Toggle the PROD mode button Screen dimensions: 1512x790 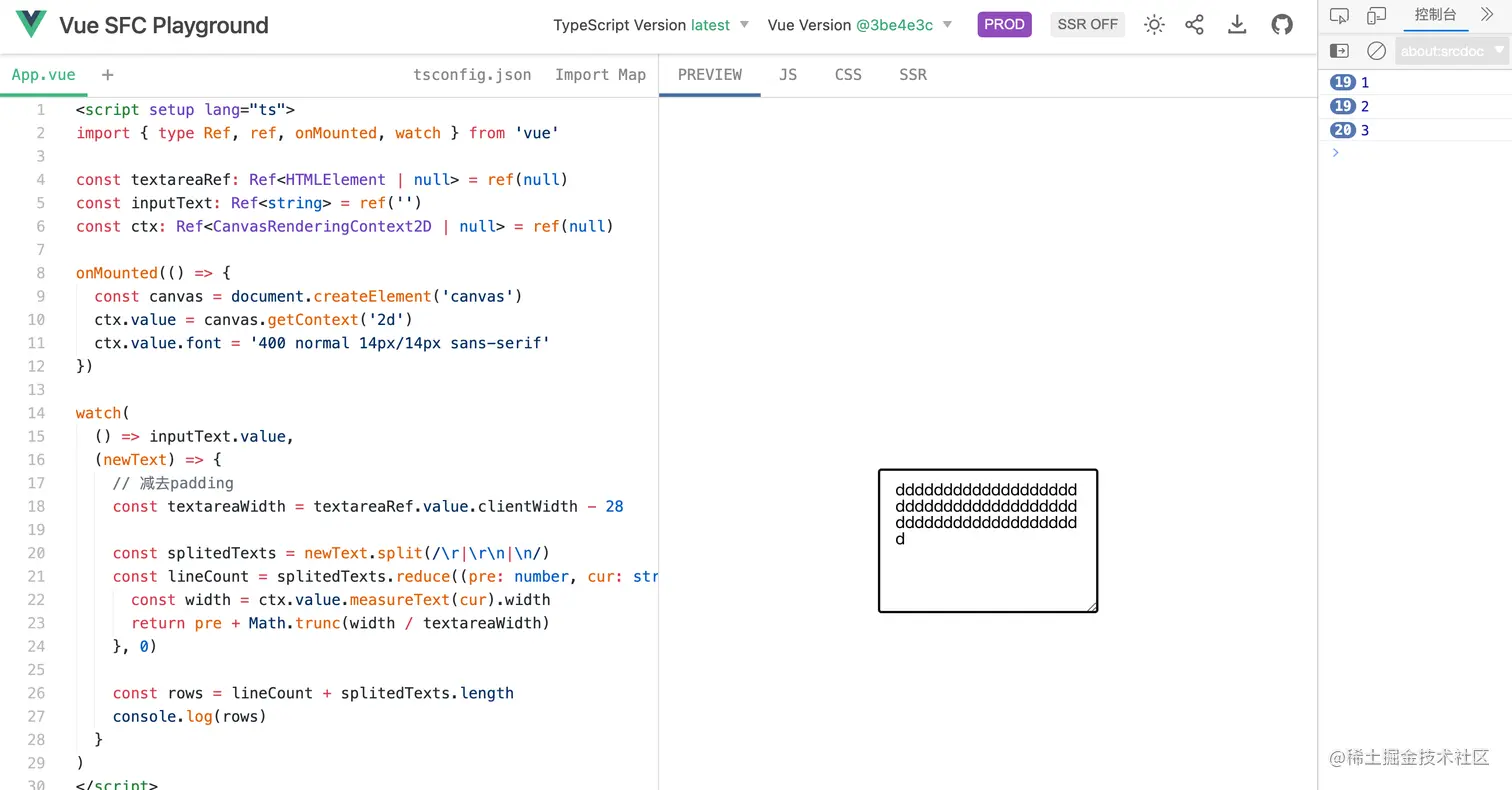point(1004,25)
